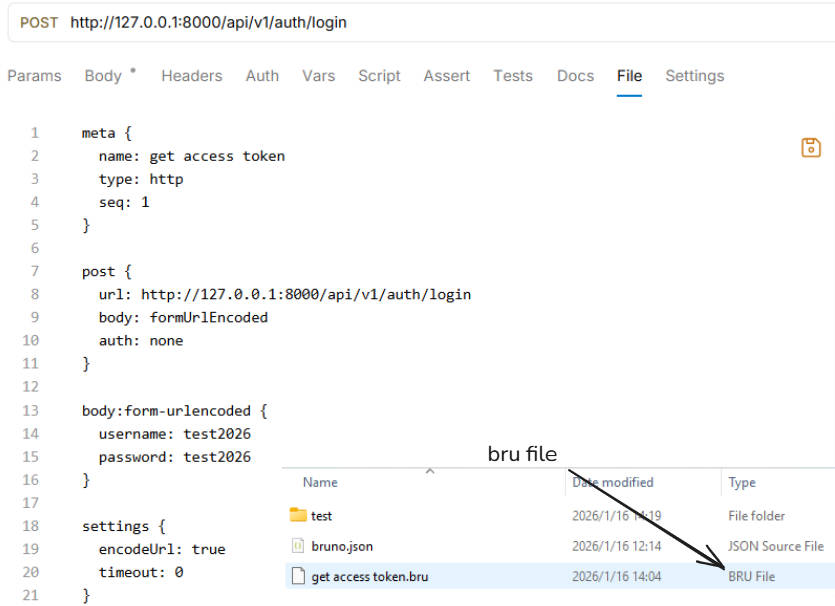Click the 'auth: none' line
Image resolution: width=835 pixels, height=606 pixels.
pyautogui.click(x=141, y=341)
